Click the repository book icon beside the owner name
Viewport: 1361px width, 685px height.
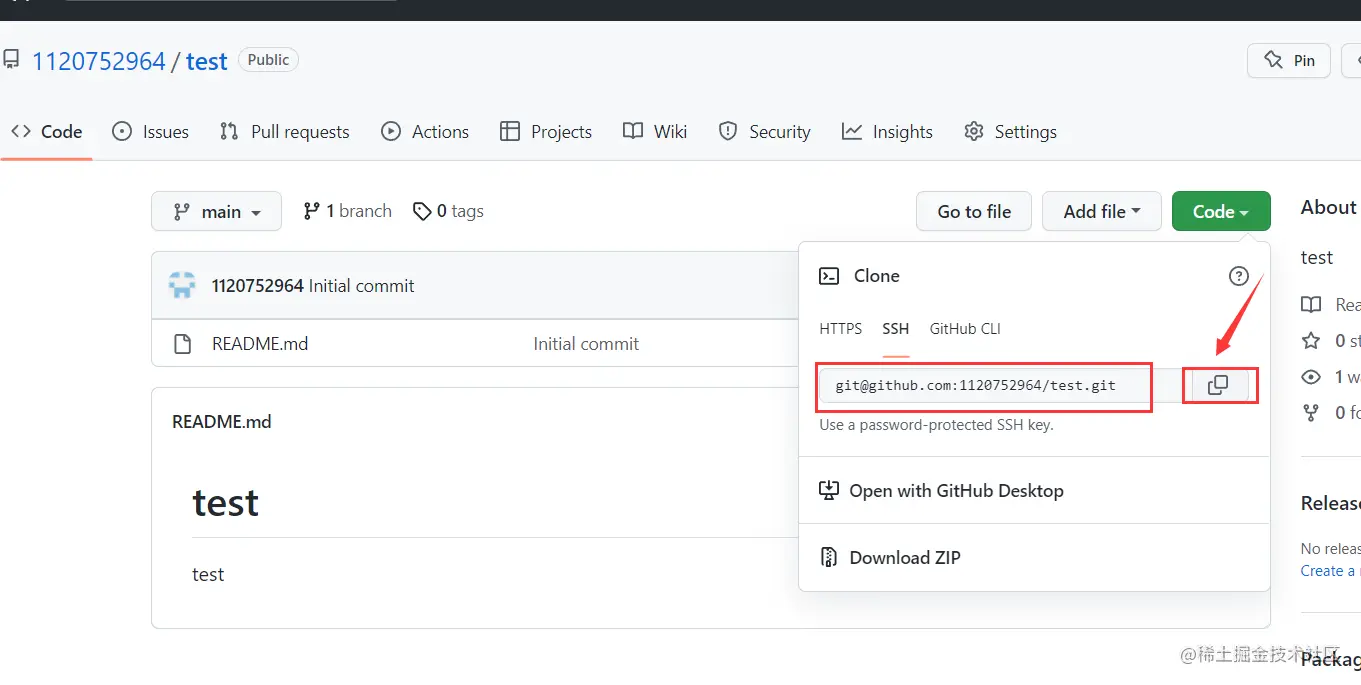[11, 60]
